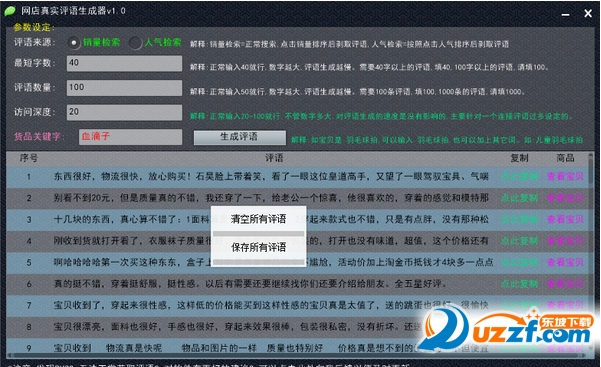Click the 评语 column header
The width and height of the screenshot is (601, 367).
click(274, 158)
